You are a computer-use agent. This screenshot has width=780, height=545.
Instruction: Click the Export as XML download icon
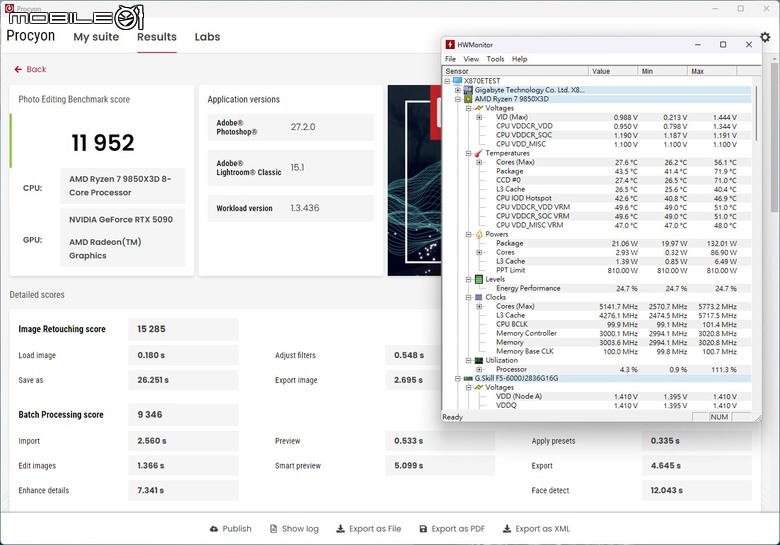tap(506, 529)
